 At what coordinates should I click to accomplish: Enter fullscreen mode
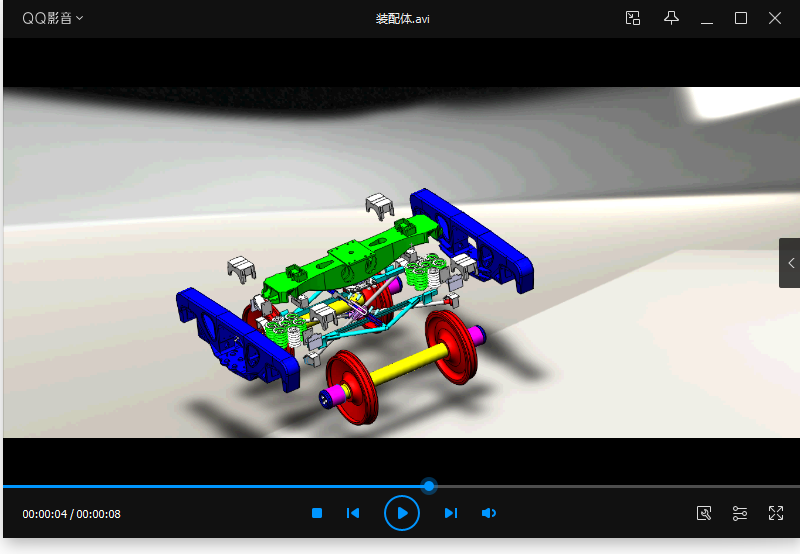click(x=776, y=513)
